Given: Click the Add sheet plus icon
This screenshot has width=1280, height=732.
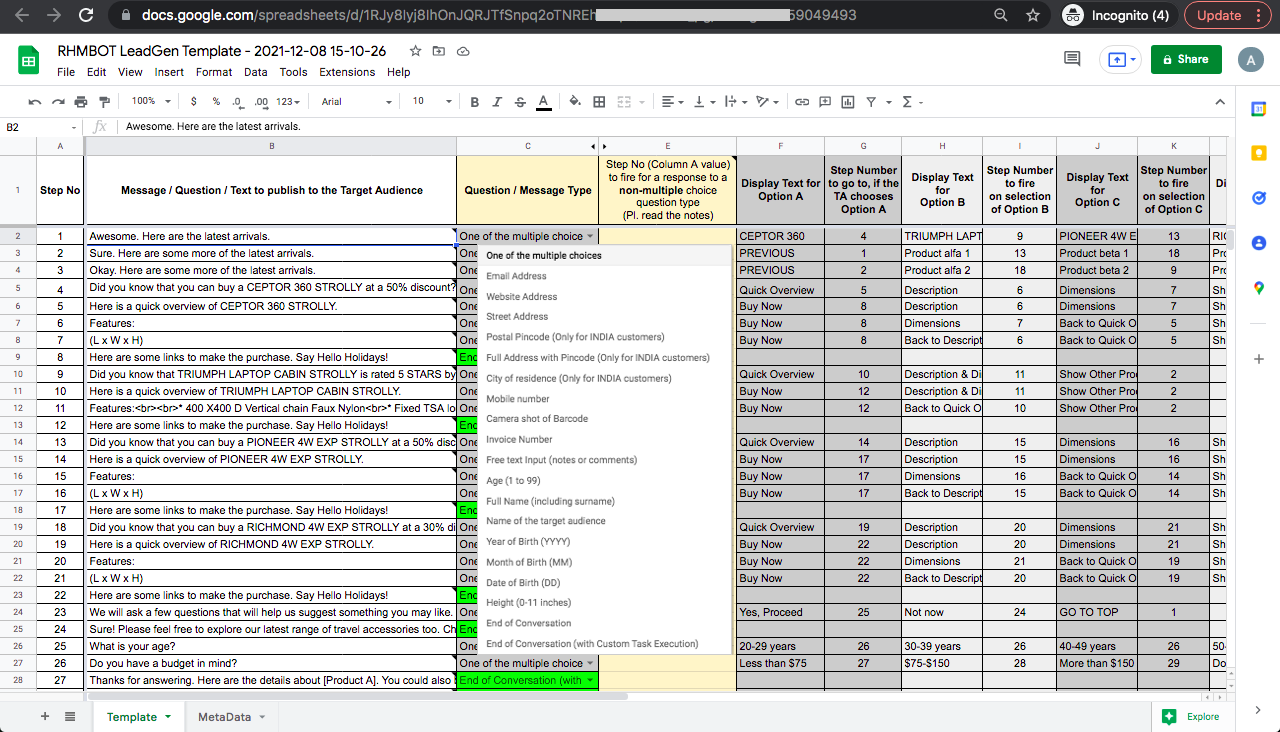Looking at the screenshot, I should (44, 716).
